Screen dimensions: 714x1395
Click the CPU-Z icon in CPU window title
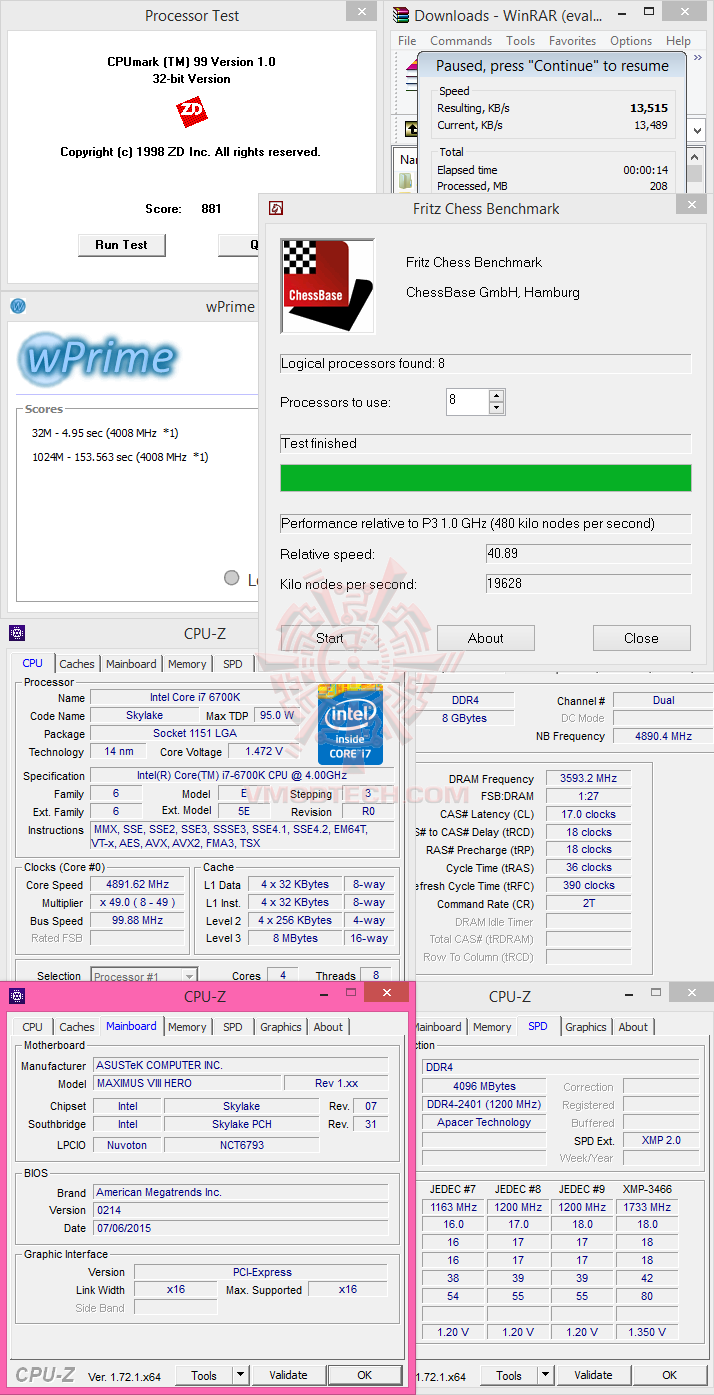(16, 632)
